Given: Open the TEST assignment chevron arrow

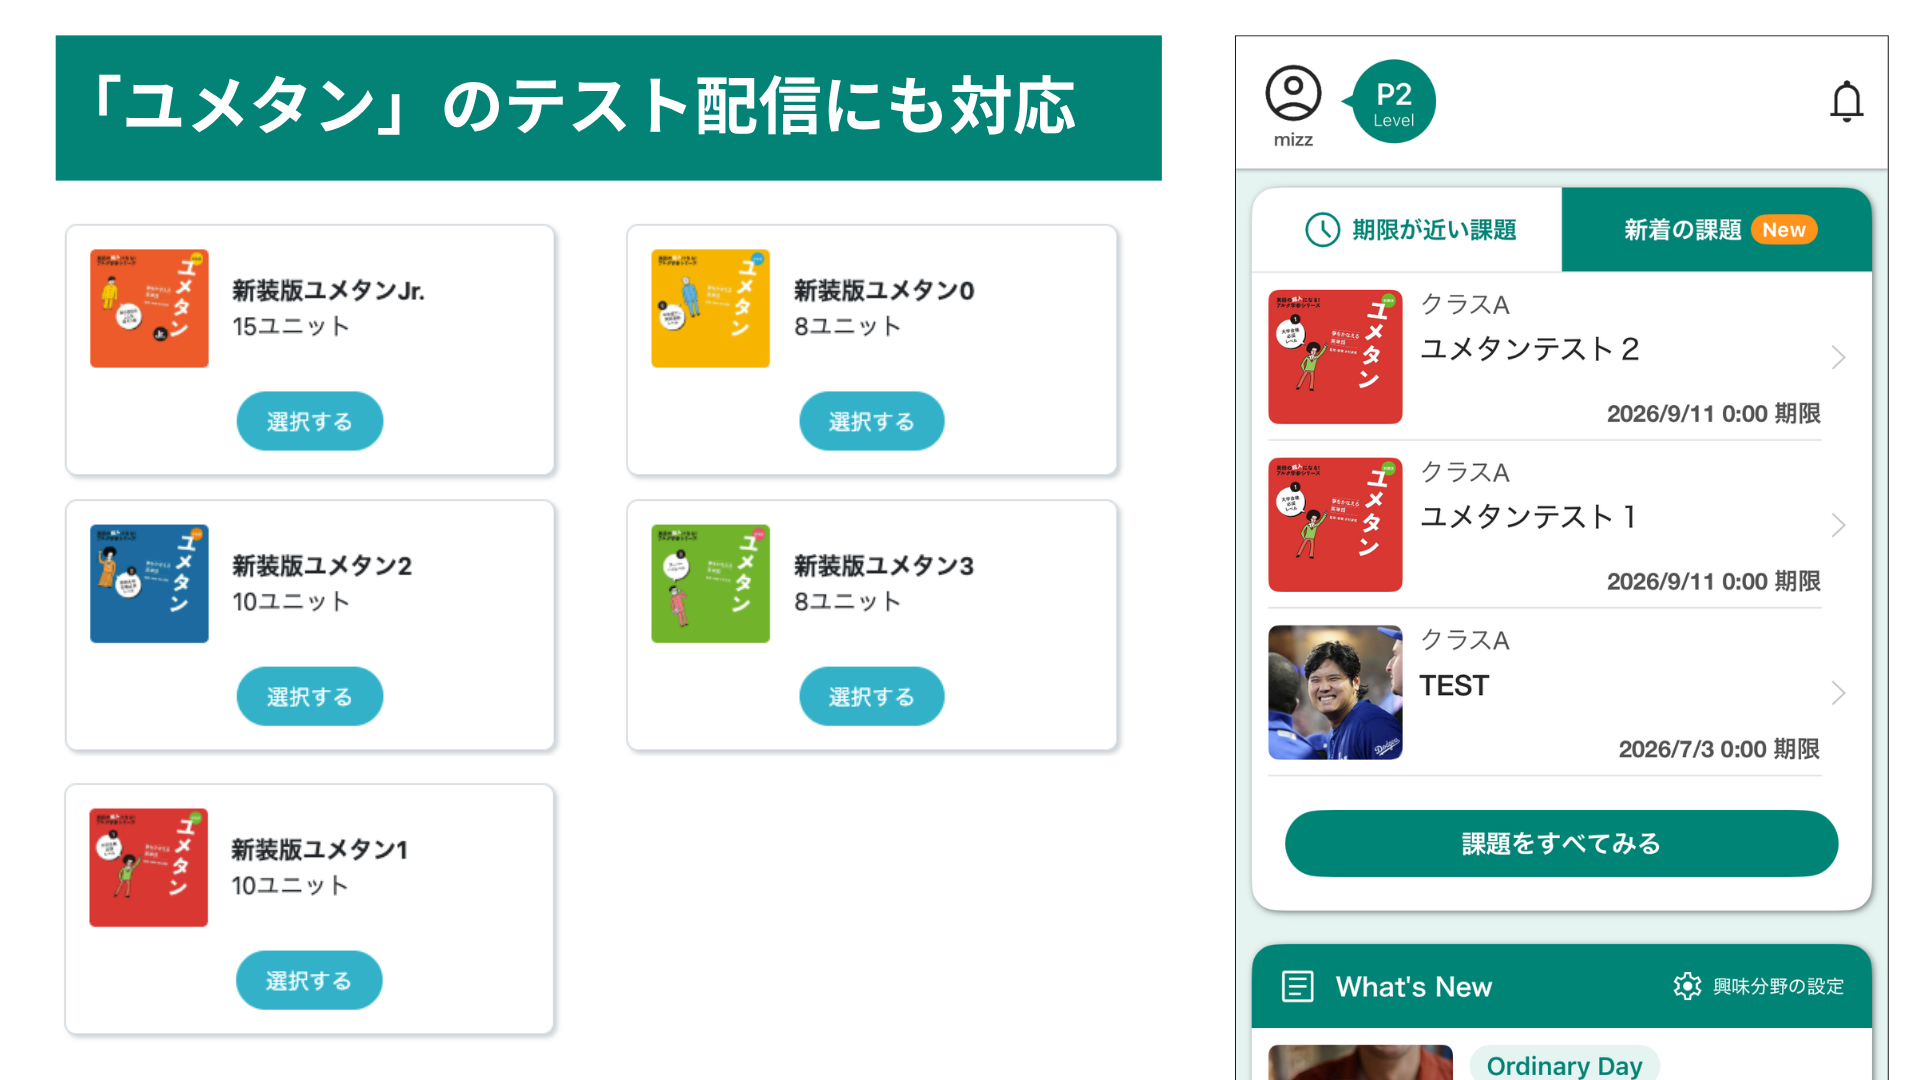Looking at the screenshot, I should [x=1838, y=693].
